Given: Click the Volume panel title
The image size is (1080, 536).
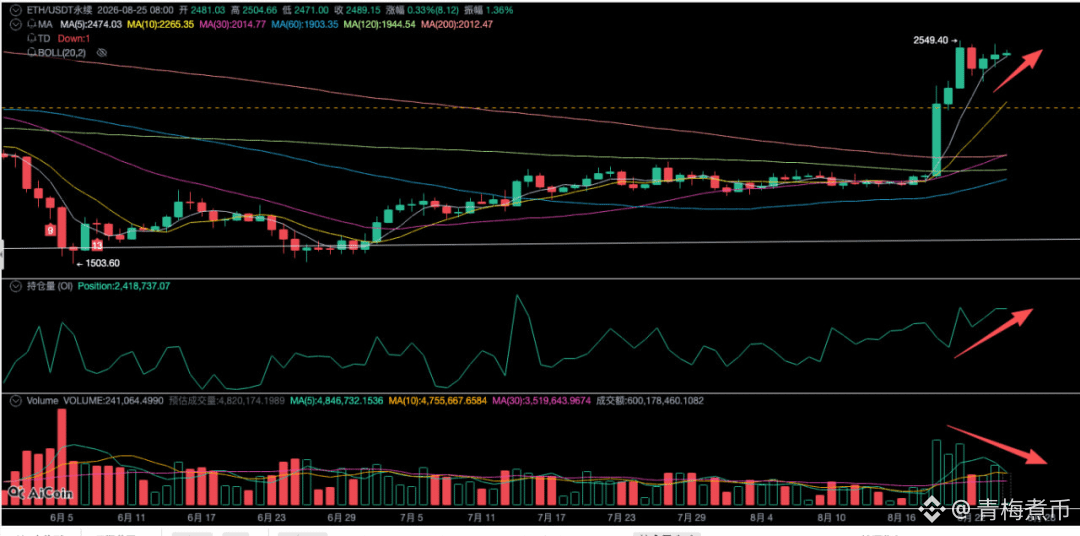Looking at the screenshot, I should click(41, 400).
